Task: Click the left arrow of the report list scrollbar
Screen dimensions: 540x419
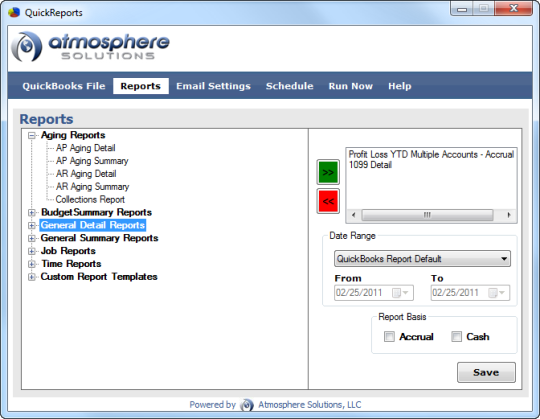Action: pyautogui.click(x=353, y=215)
